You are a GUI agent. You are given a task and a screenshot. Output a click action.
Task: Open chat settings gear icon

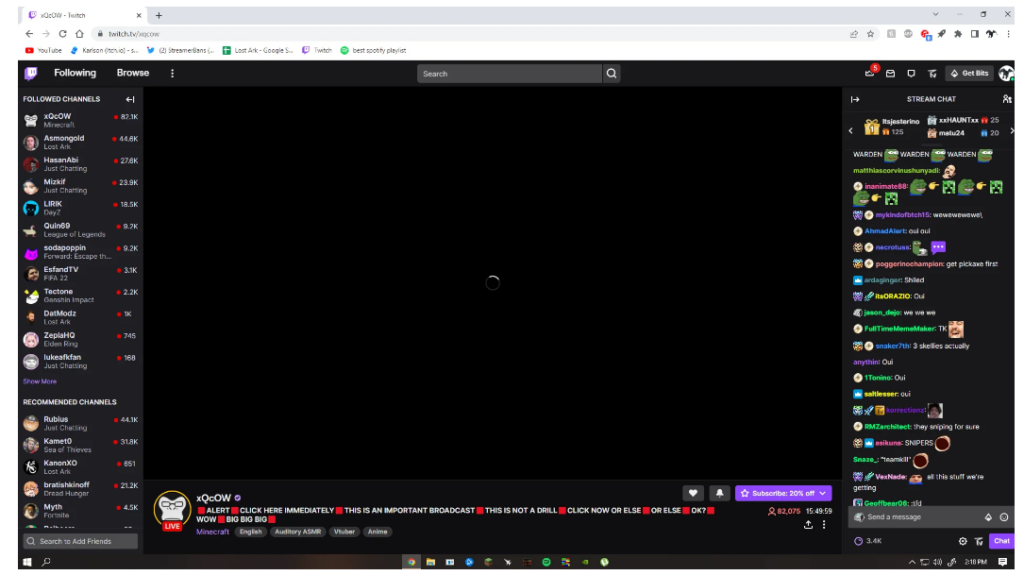[963, 541]
